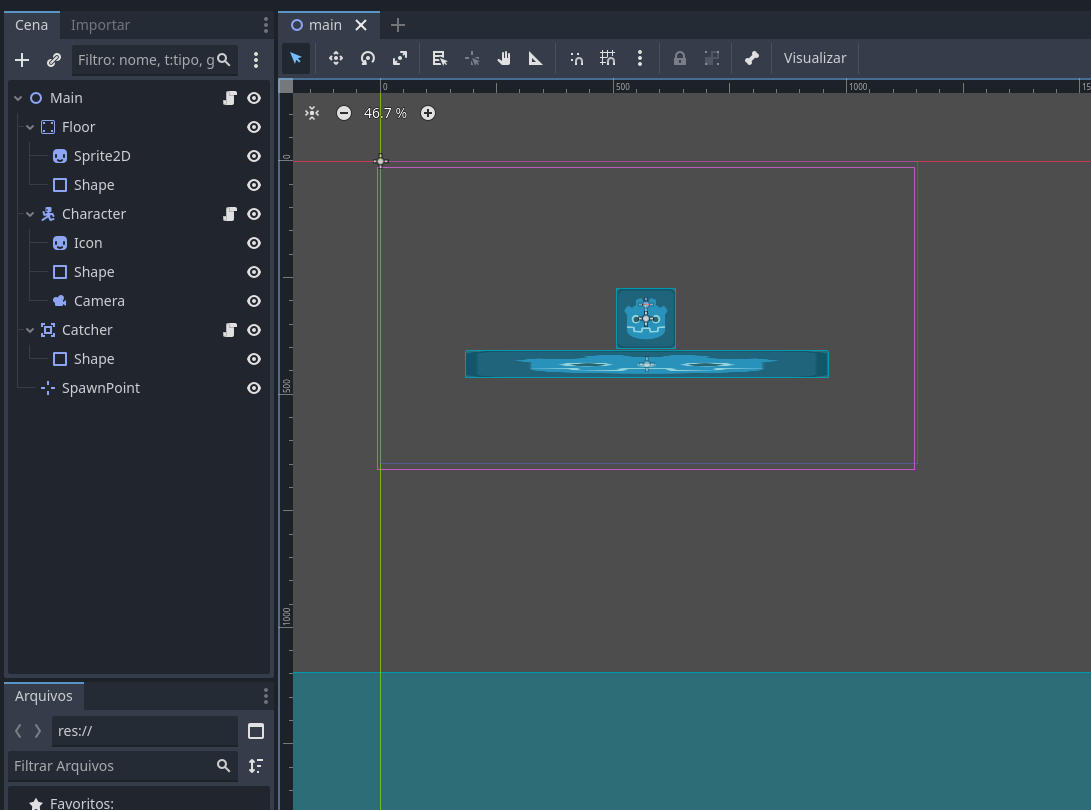1091x810 pixels.
Task: Select the Rotate Mode tool
Action: pyautogui.click(x=368, y=58)
